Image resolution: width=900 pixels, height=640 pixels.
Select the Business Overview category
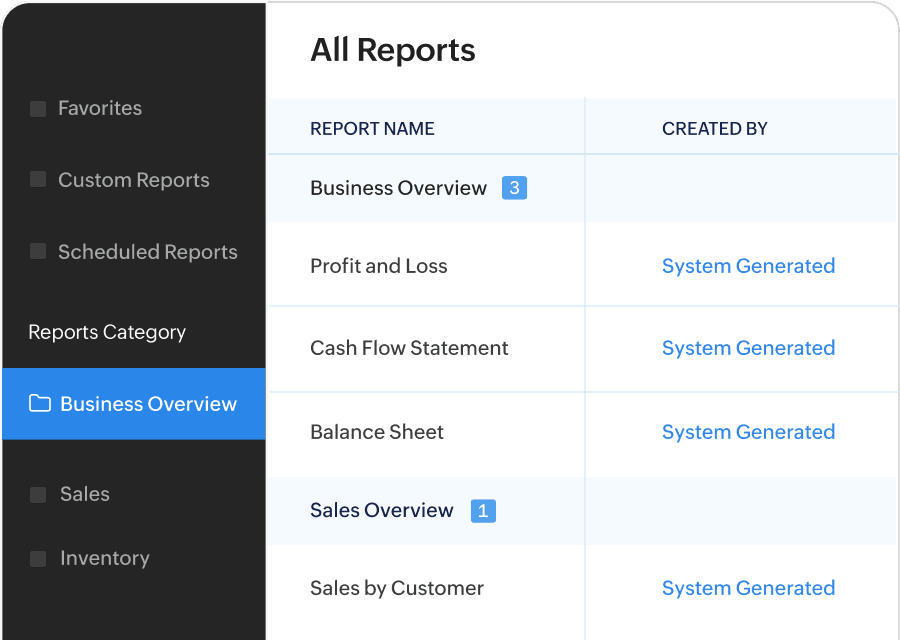(134, 404)
